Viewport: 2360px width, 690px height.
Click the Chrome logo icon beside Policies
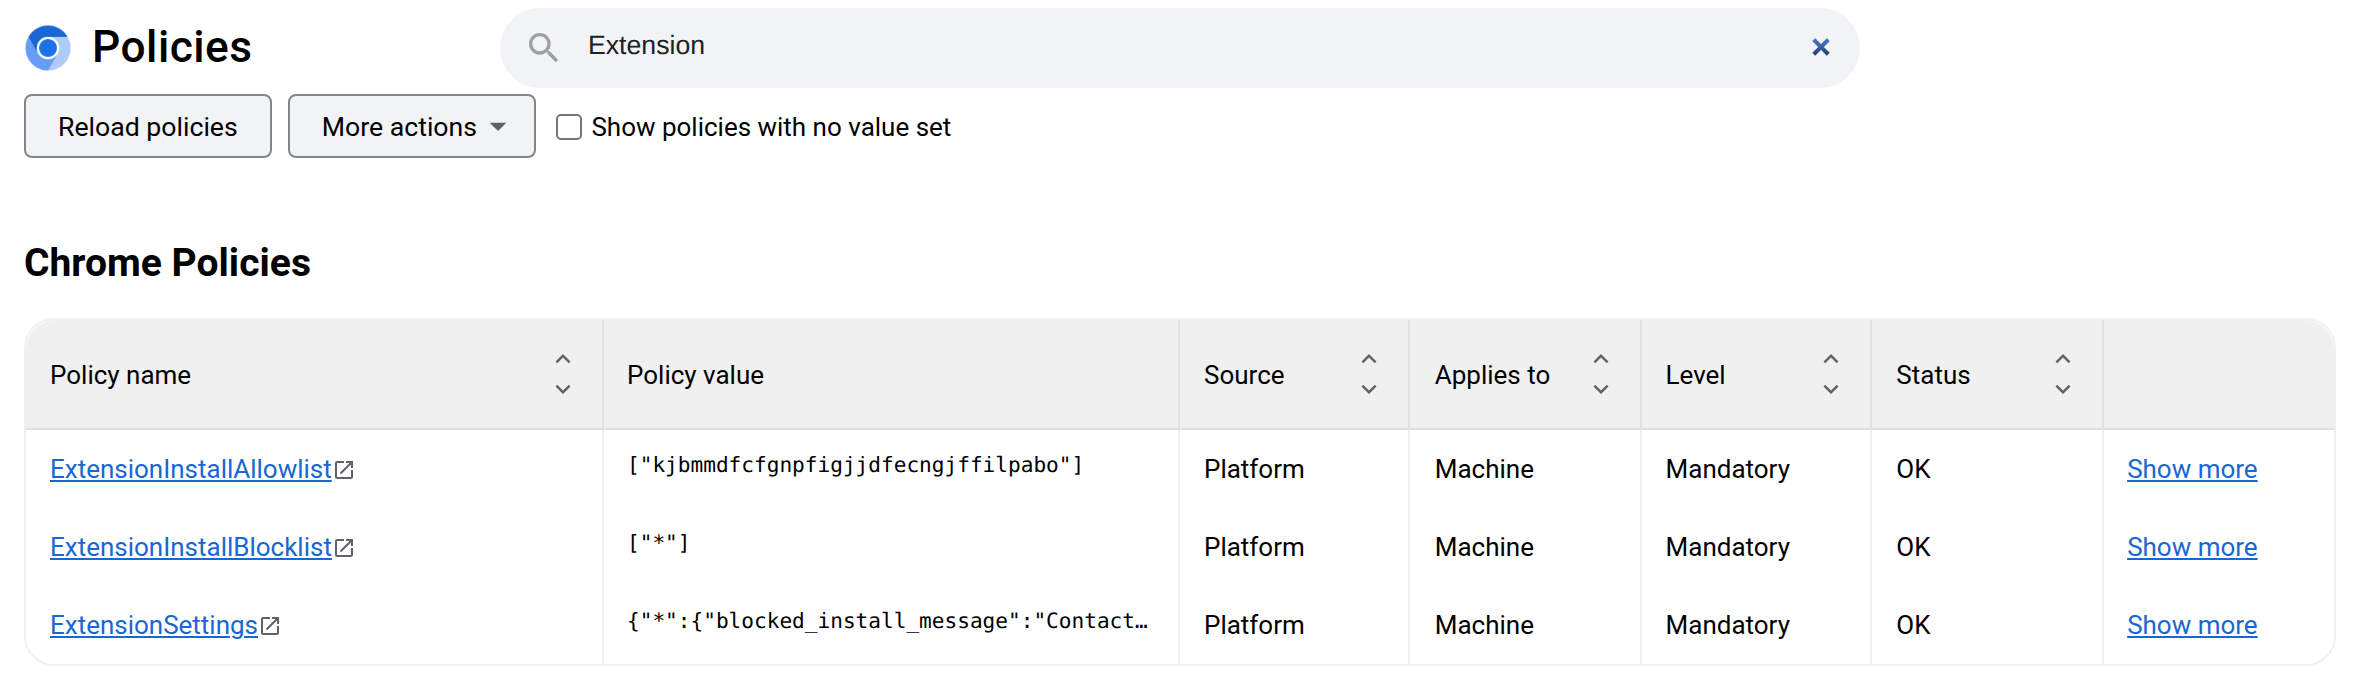(48, 48)
